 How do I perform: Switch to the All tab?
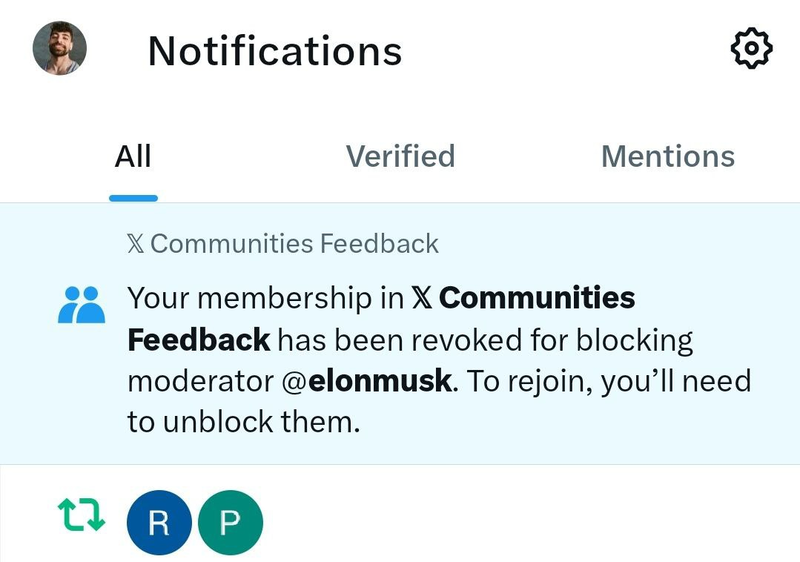coord(133,157)
